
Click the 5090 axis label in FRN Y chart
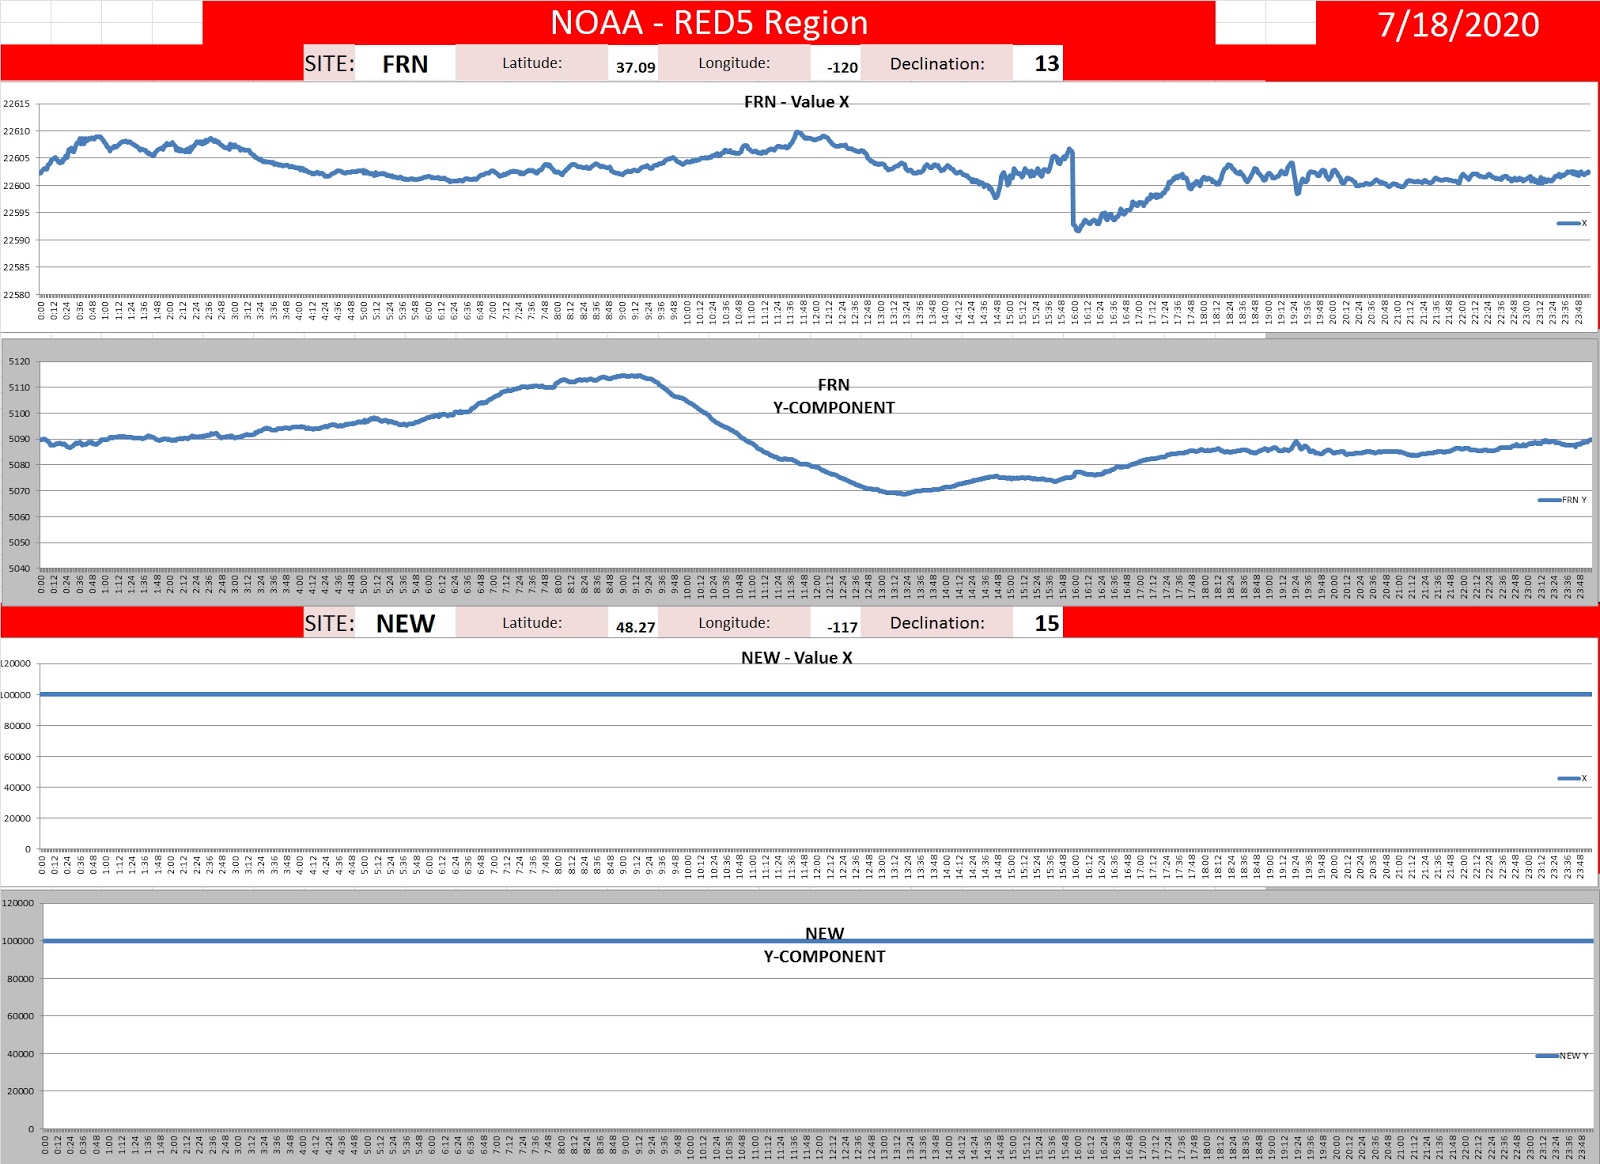point(19,439)
